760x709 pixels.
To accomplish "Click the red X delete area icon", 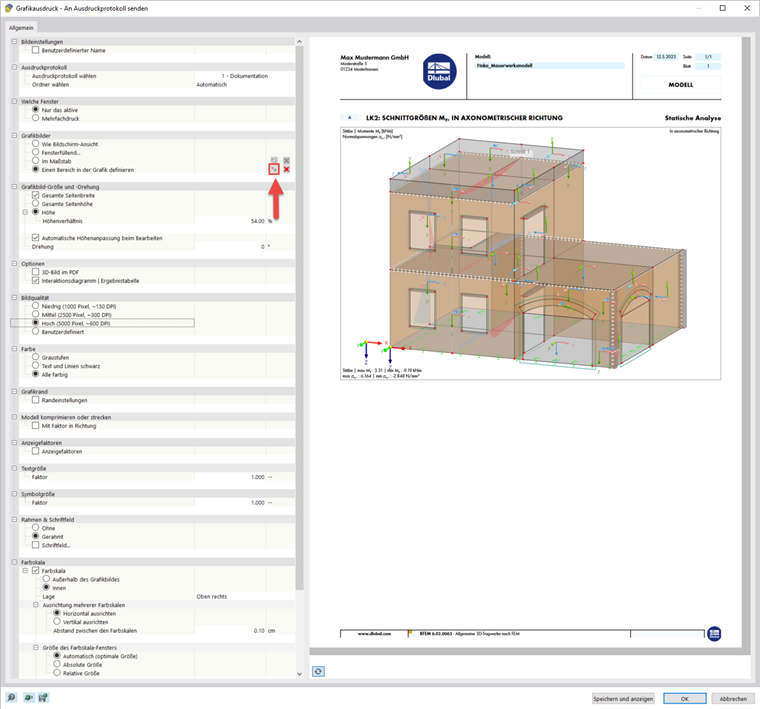I will coord(286,169).
